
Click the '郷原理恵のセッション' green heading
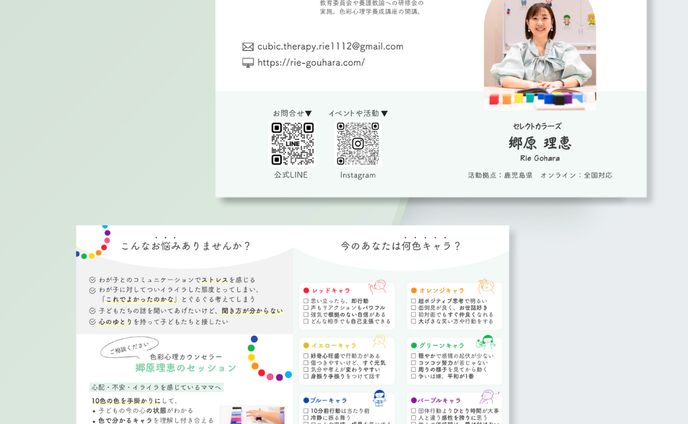(x=186, y=368)
